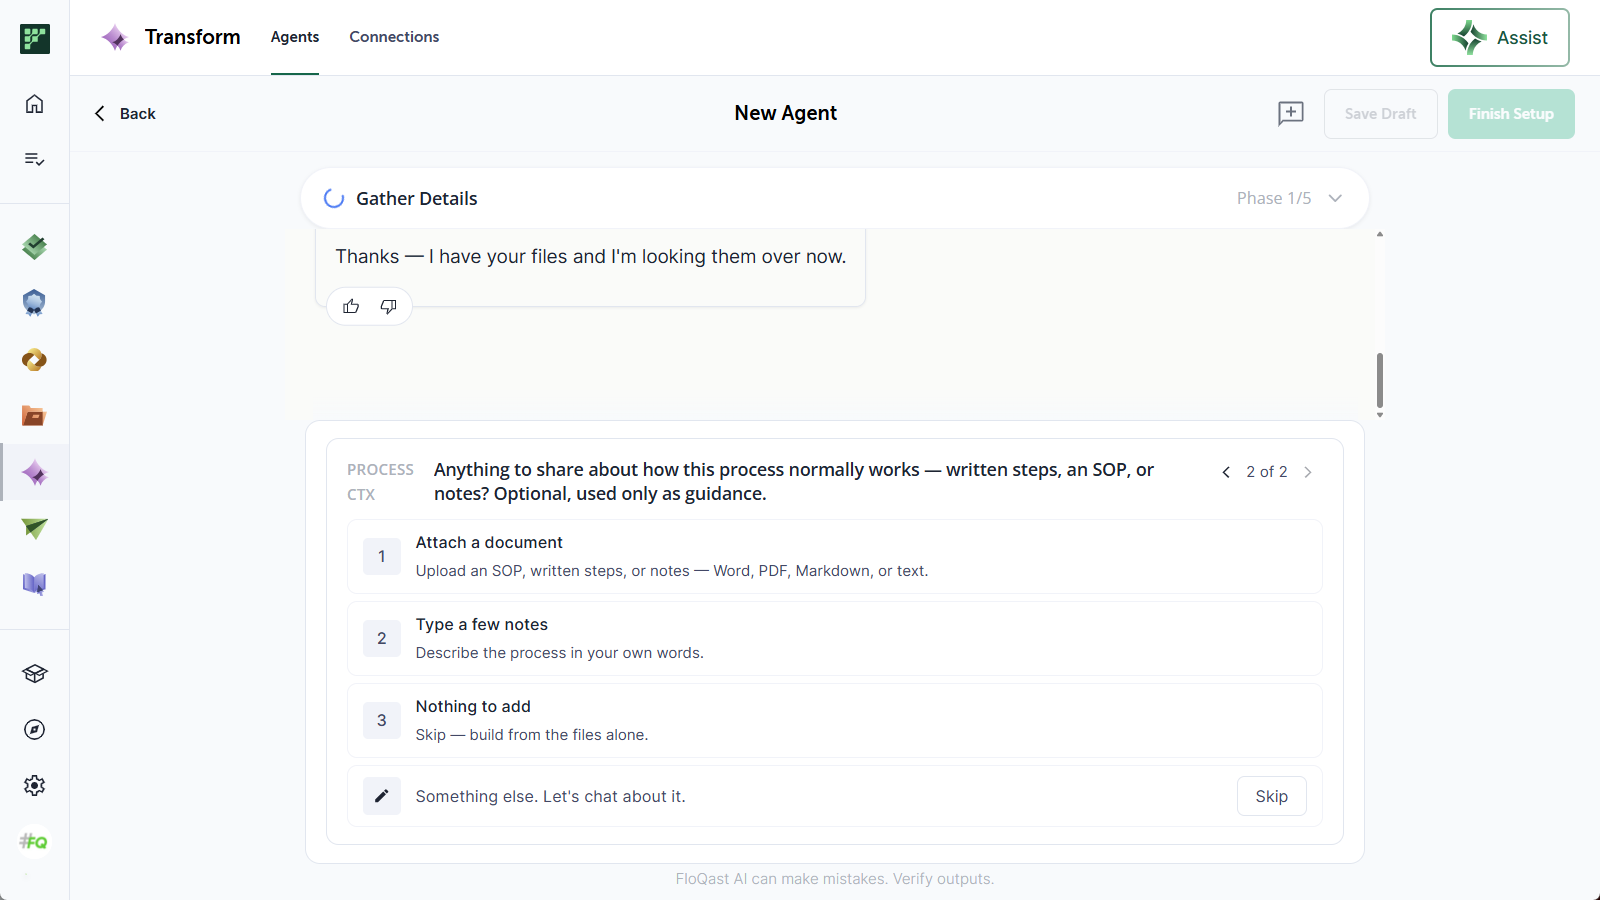Switch to the Agents tab

click(x=295, y=37)
